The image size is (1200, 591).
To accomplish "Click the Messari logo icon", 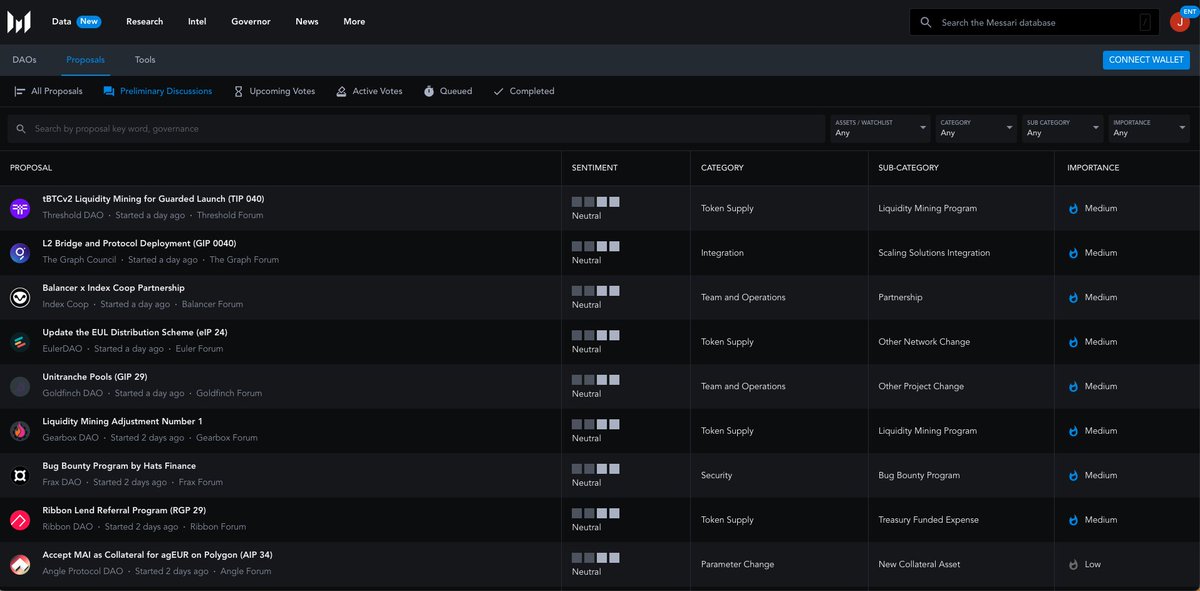I will 18,21.
